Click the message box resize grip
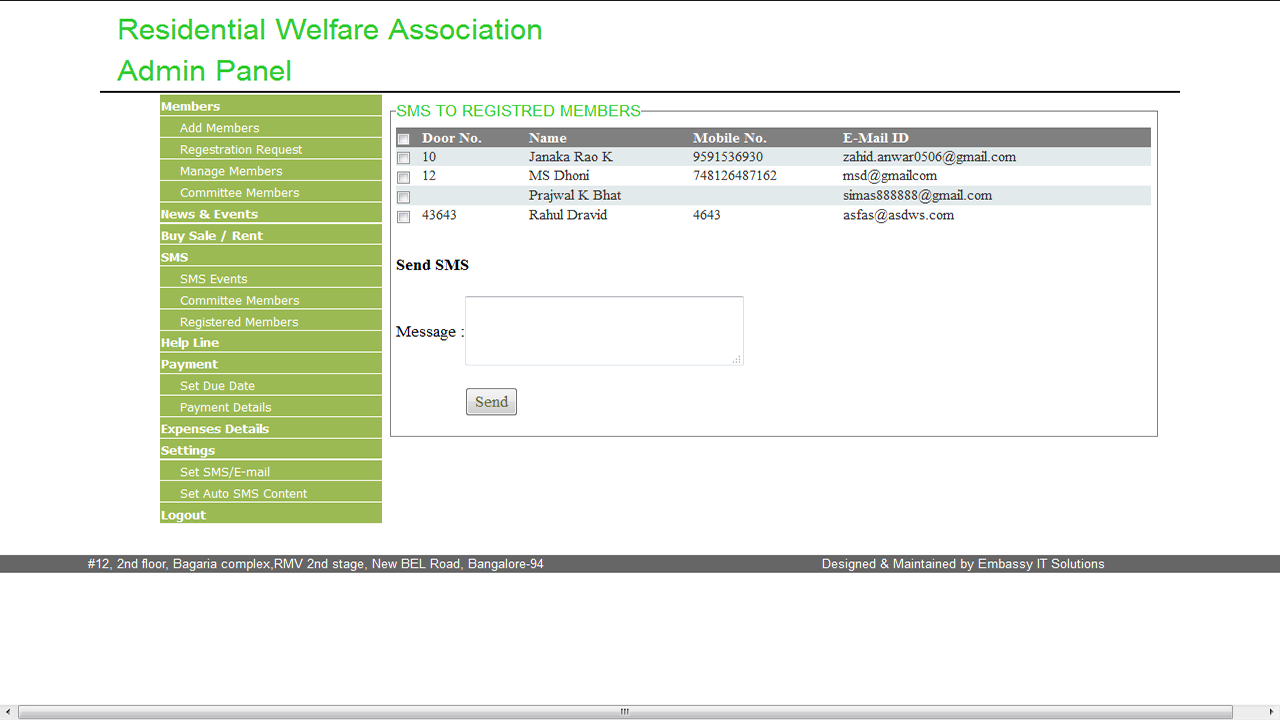Image resolution: width=1280 pixels, height=720 pixels. [737, 359]
